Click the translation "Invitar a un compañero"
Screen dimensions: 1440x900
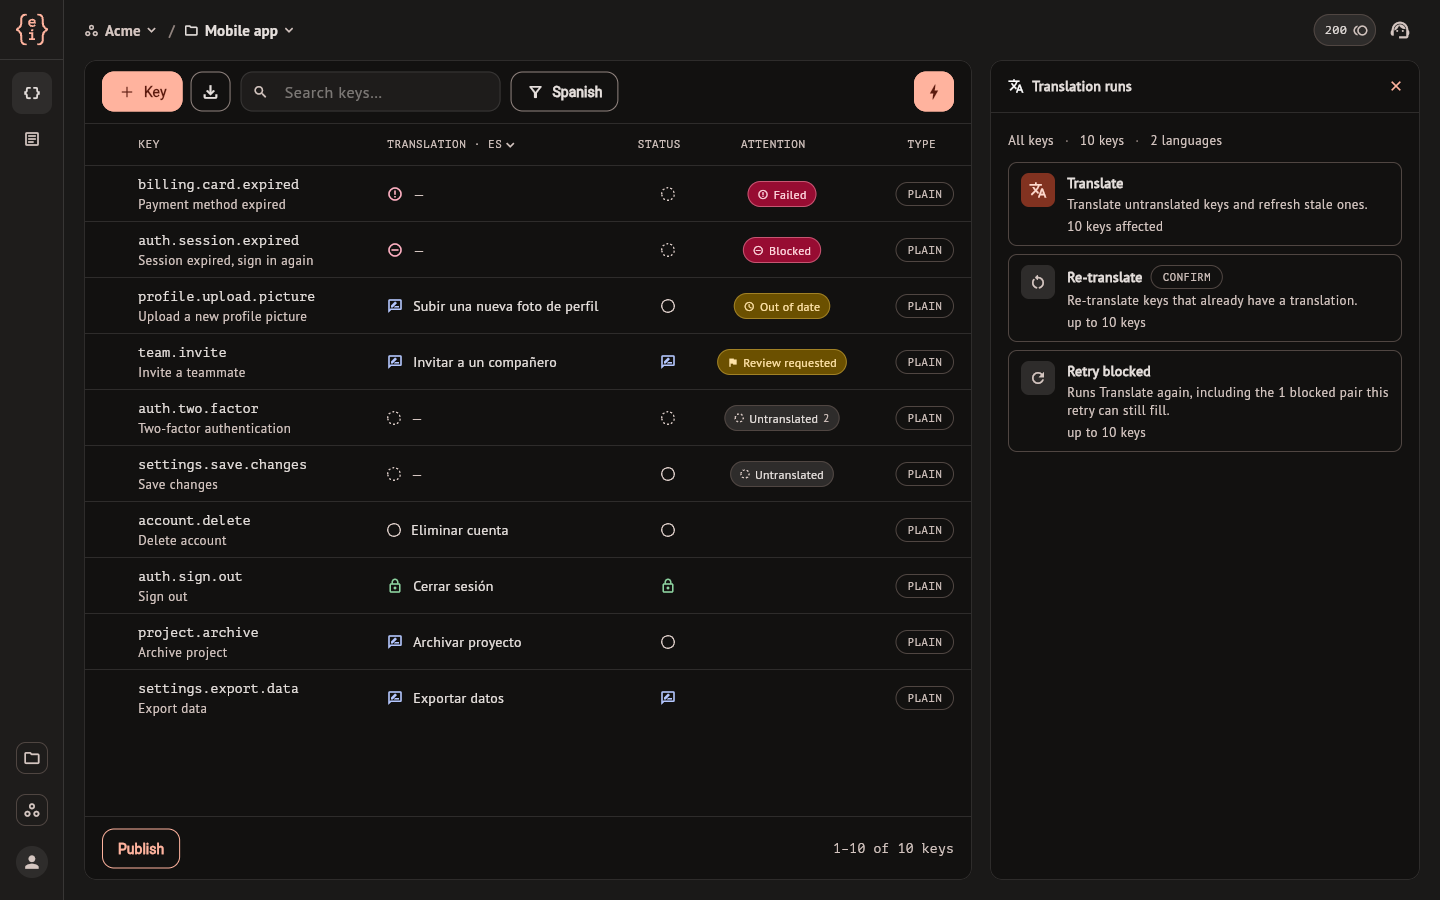coord(485,362)
